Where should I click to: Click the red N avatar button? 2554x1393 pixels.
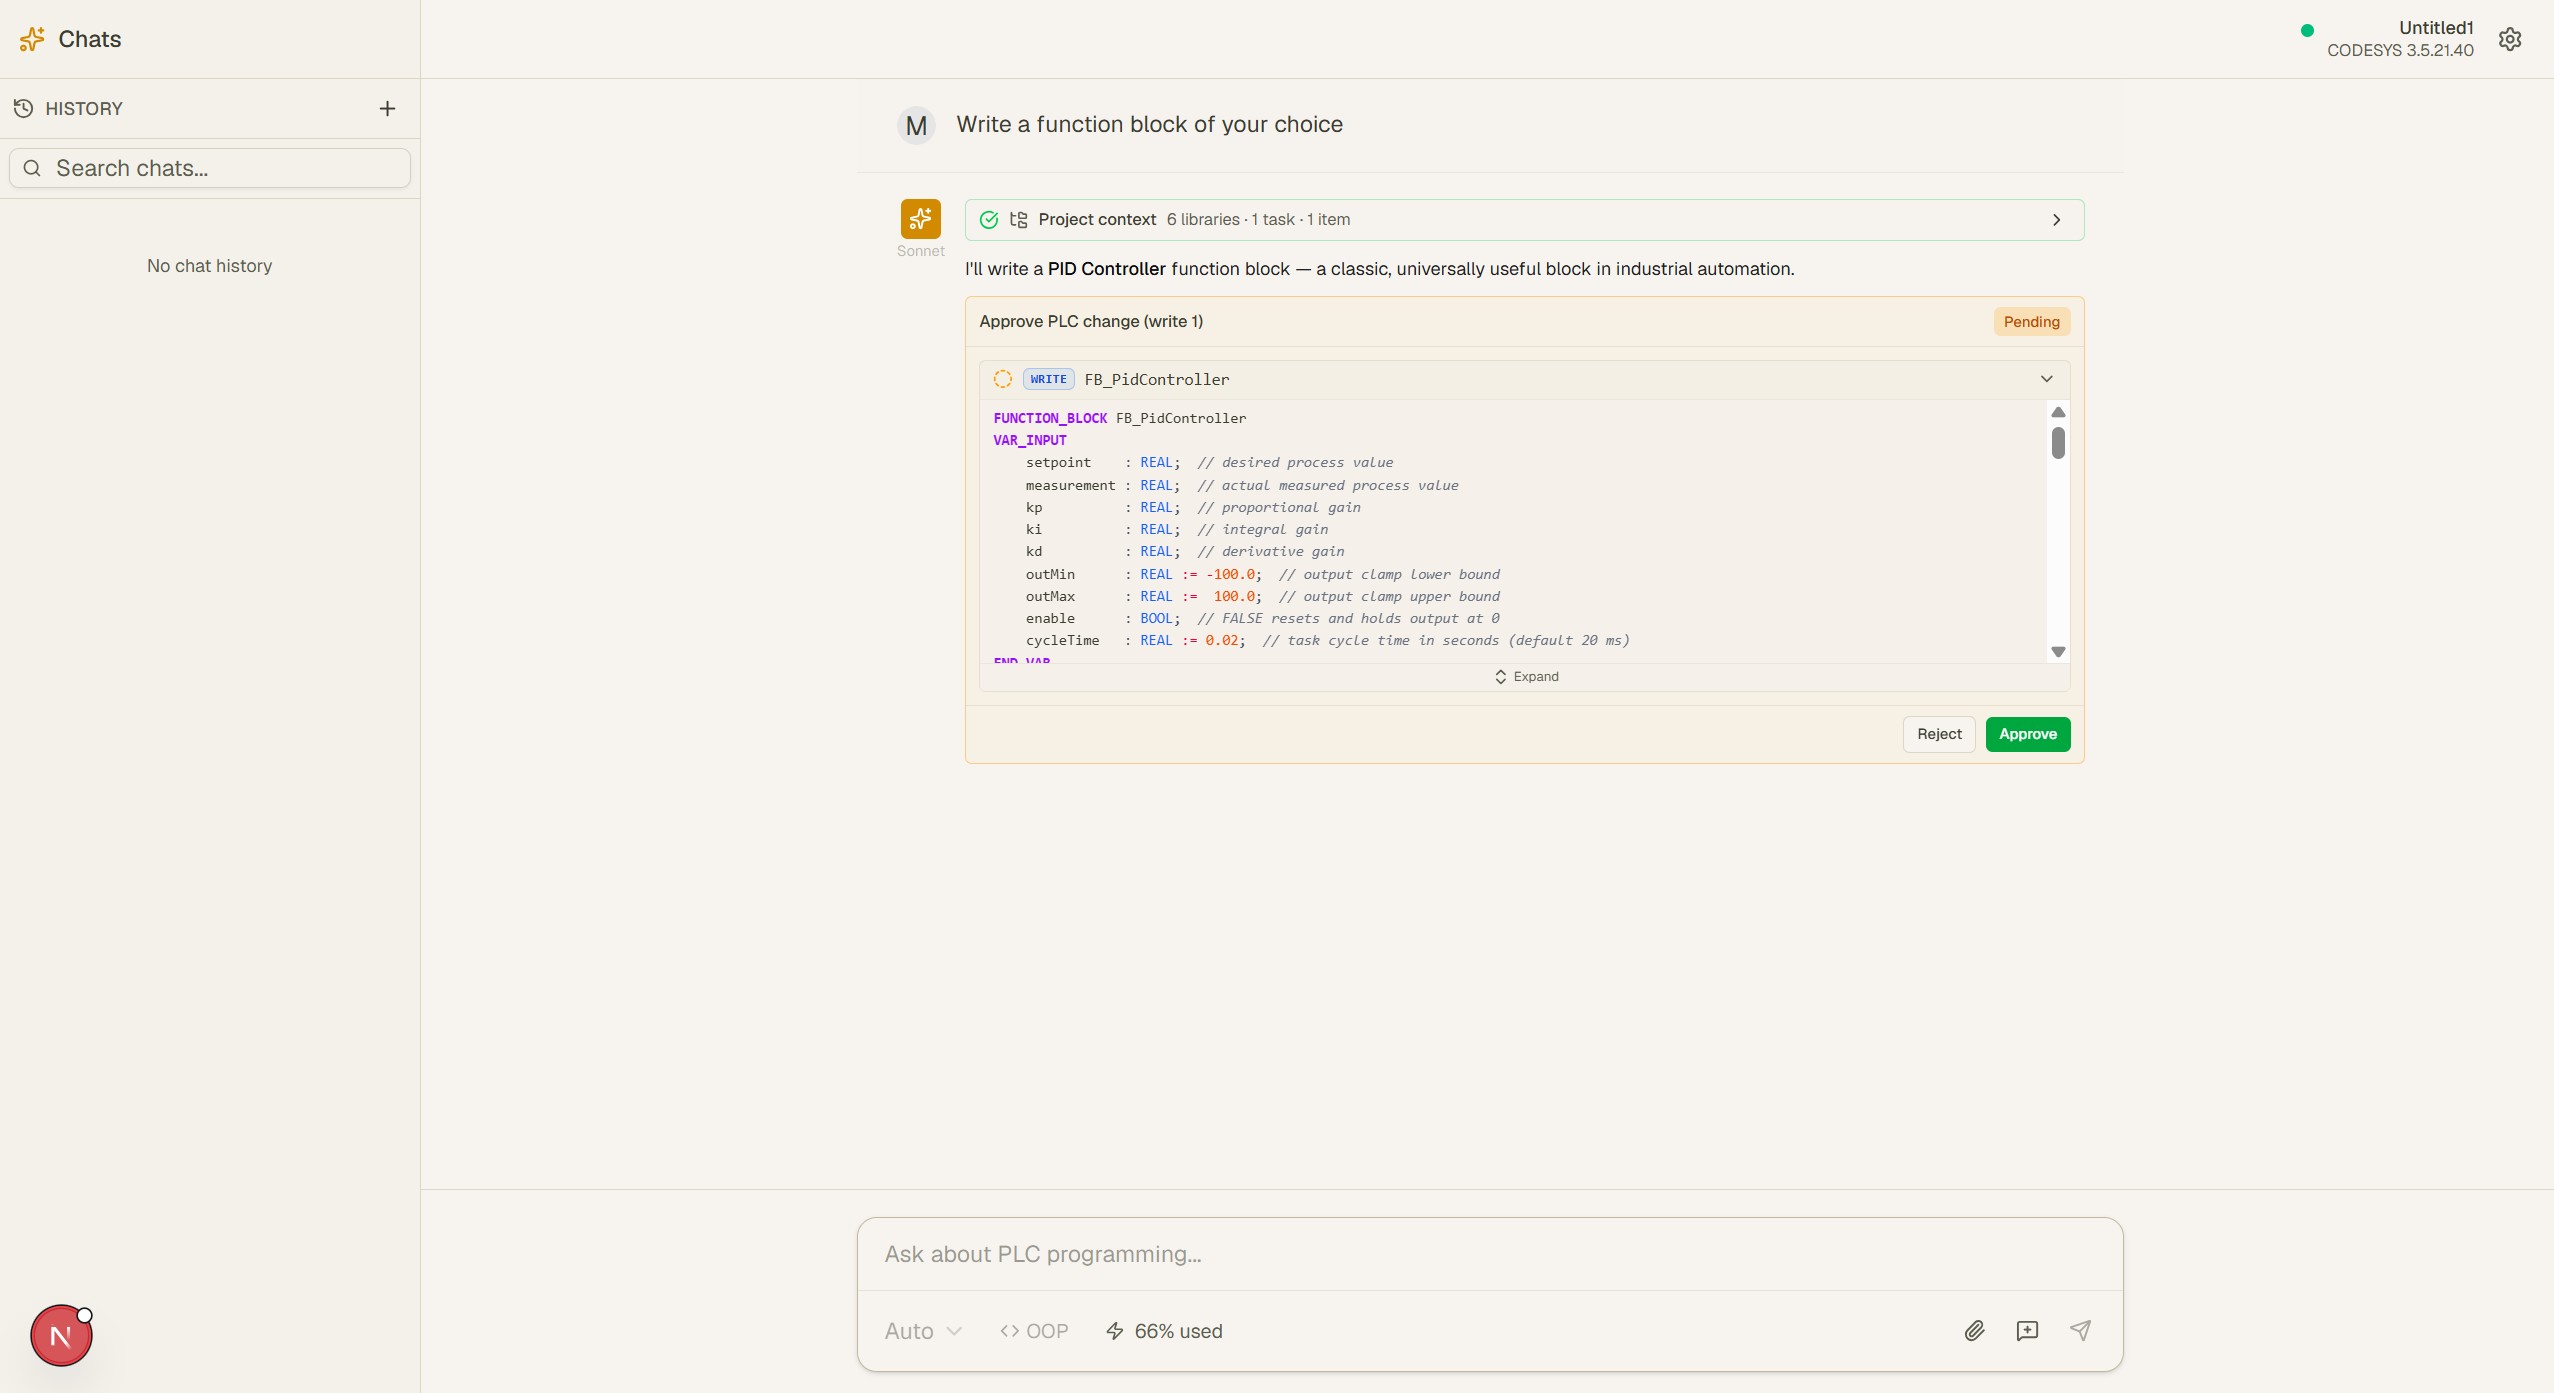61,1336
